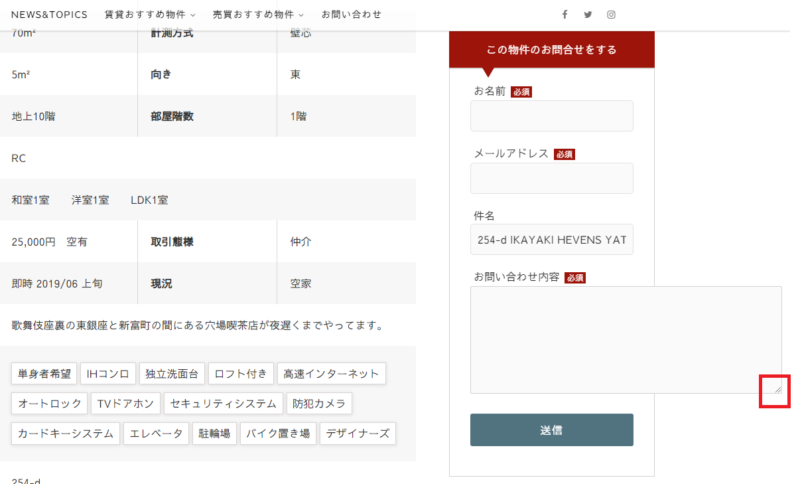Click the 送信 submit button
The image size is (800, 484).
(551, 430)
